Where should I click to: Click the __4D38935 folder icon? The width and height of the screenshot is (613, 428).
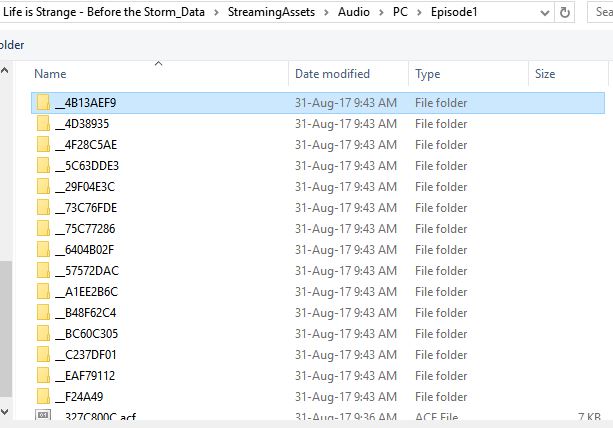tap(42, 124)
